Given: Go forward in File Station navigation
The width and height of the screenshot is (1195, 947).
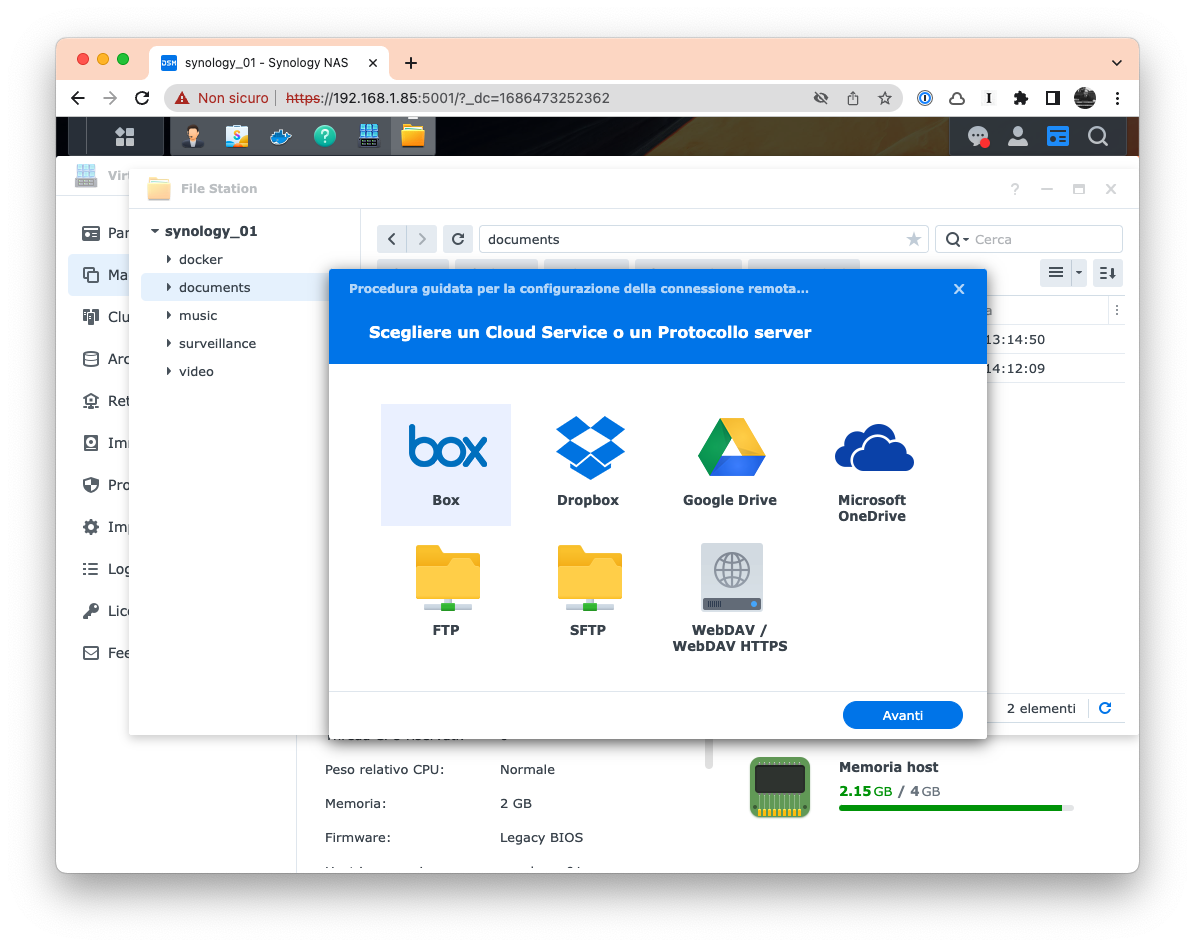Looking at the screenshot, I should click(x=421, y=239).
